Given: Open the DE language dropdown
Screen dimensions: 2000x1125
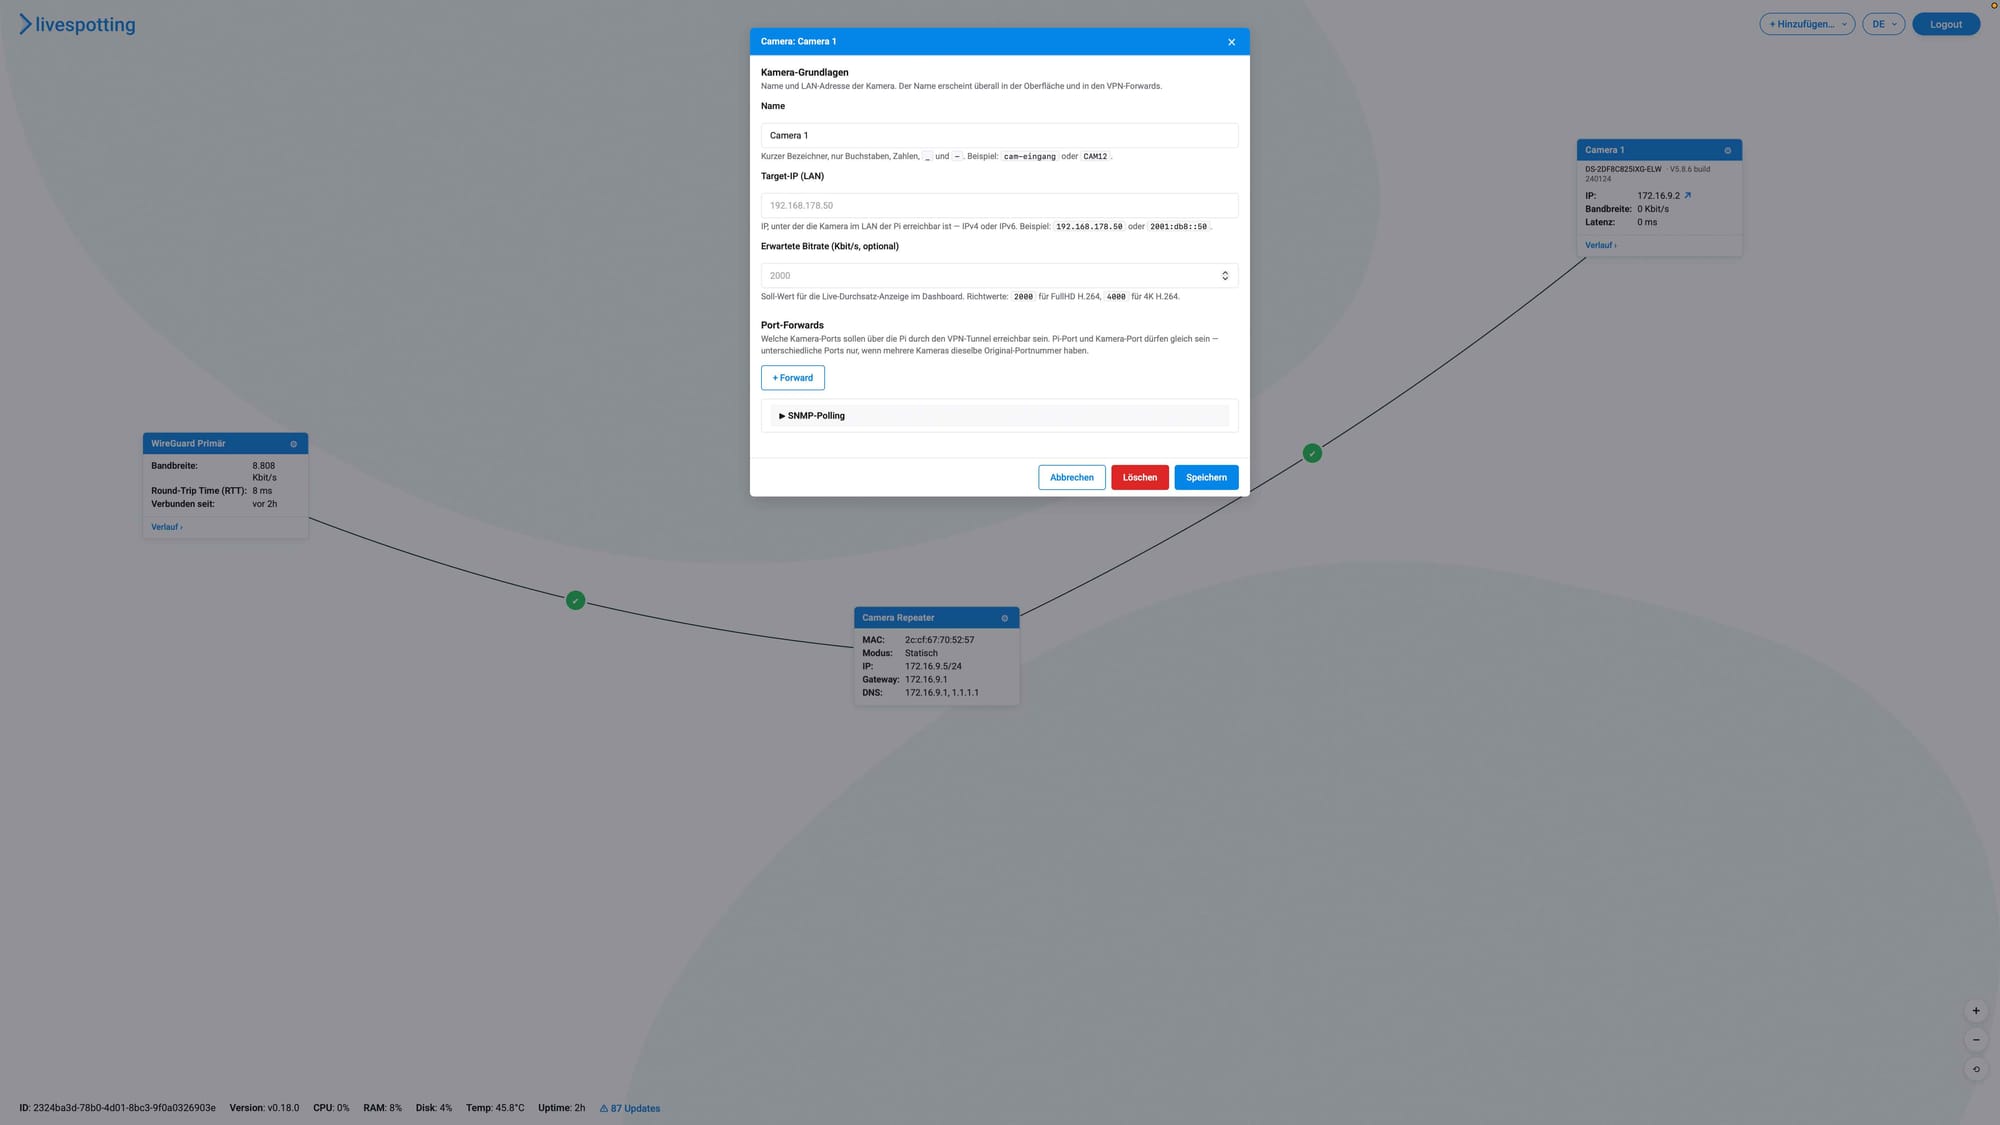Looking at the screenshot, I should tap(1883, 24).
